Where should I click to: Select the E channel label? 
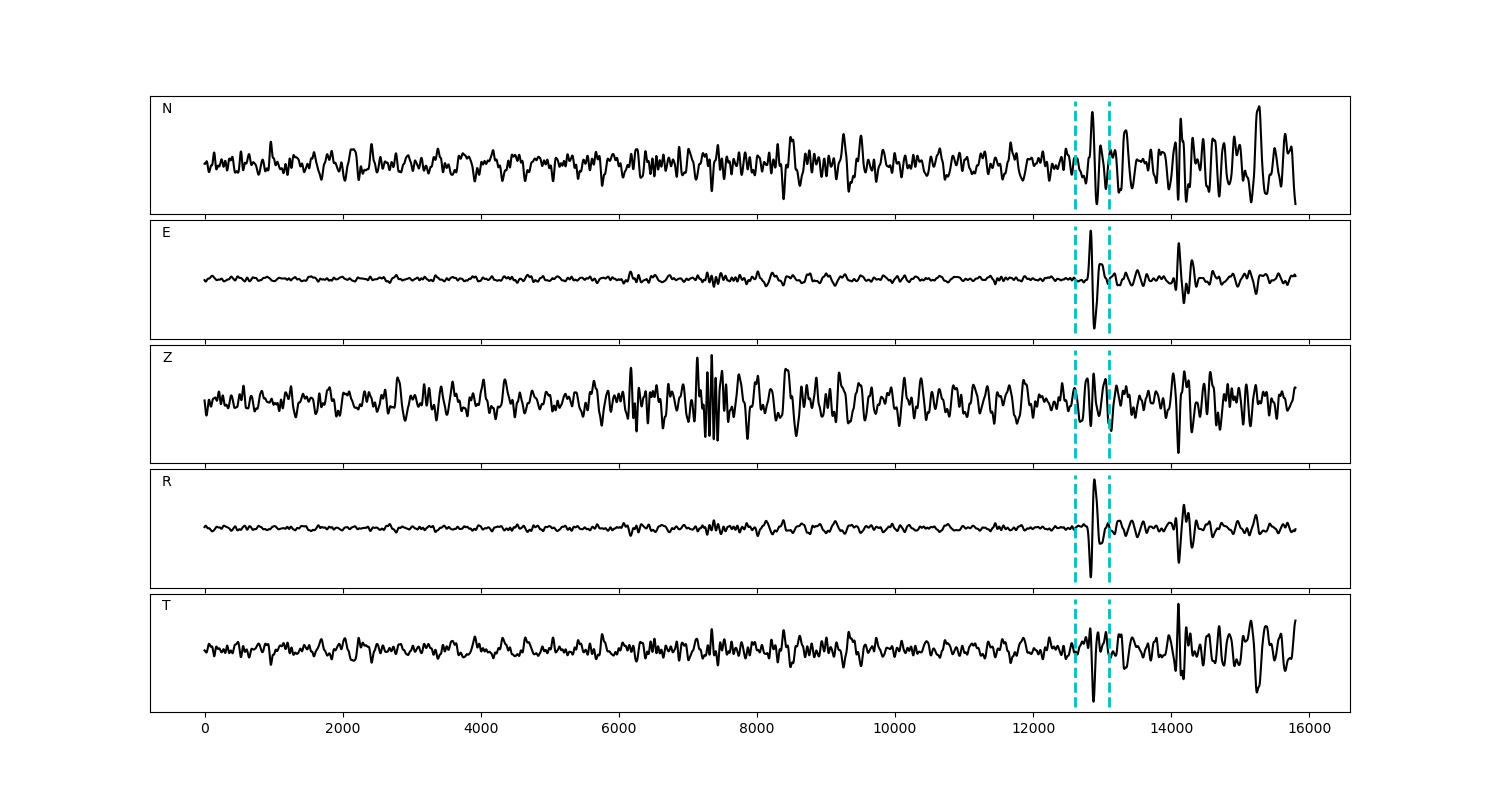click(x=166, y=233)
